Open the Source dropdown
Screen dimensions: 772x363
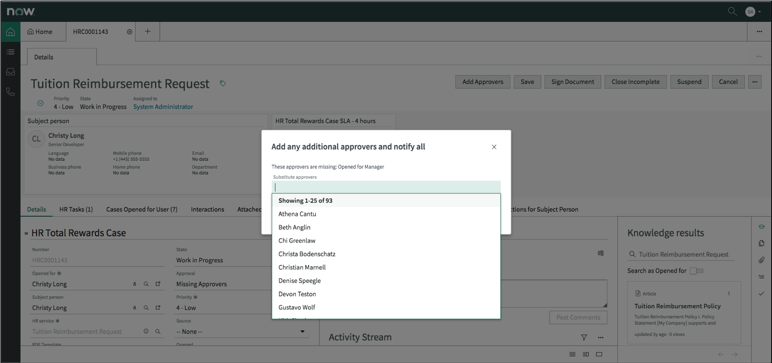[242, 331]
